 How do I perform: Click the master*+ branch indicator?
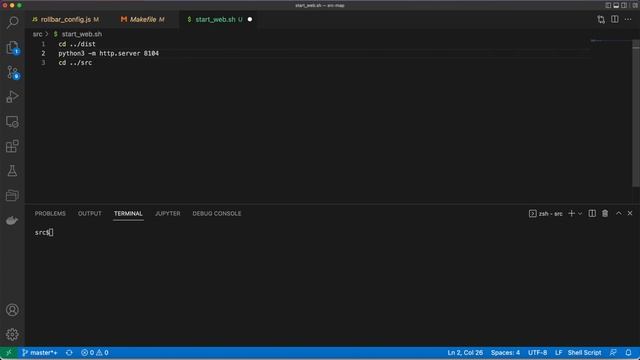click(40, 353)
